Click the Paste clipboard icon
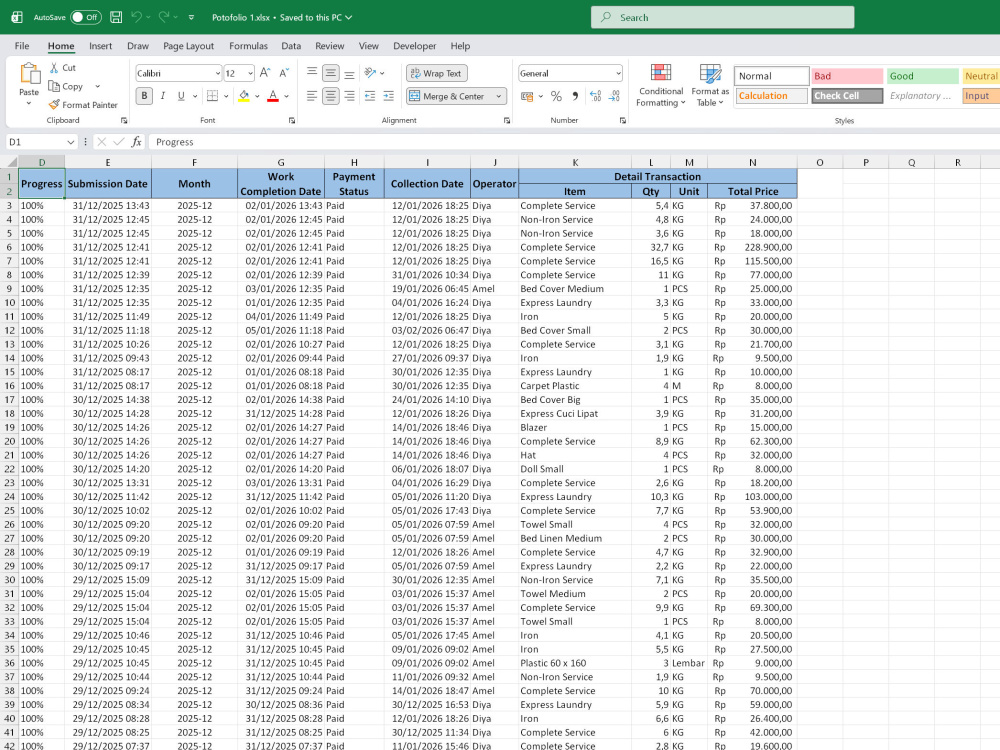 click(x=29, y=73)
